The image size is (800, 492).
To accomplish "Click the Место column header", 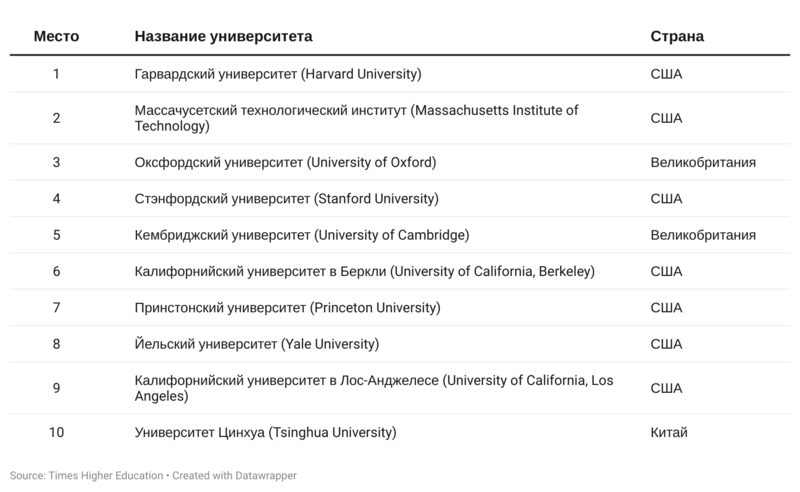I will tap(56, 36).
